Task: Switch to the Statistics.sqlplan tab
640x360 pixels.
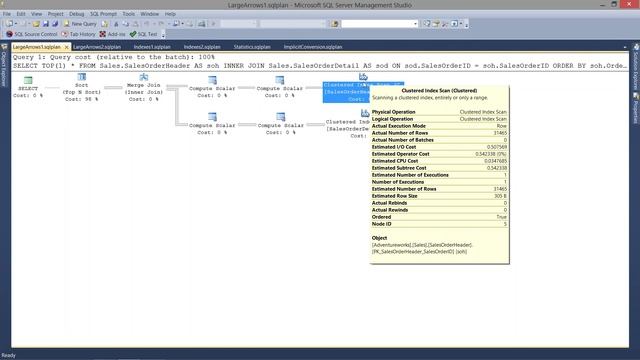Action: coord(252,47)
